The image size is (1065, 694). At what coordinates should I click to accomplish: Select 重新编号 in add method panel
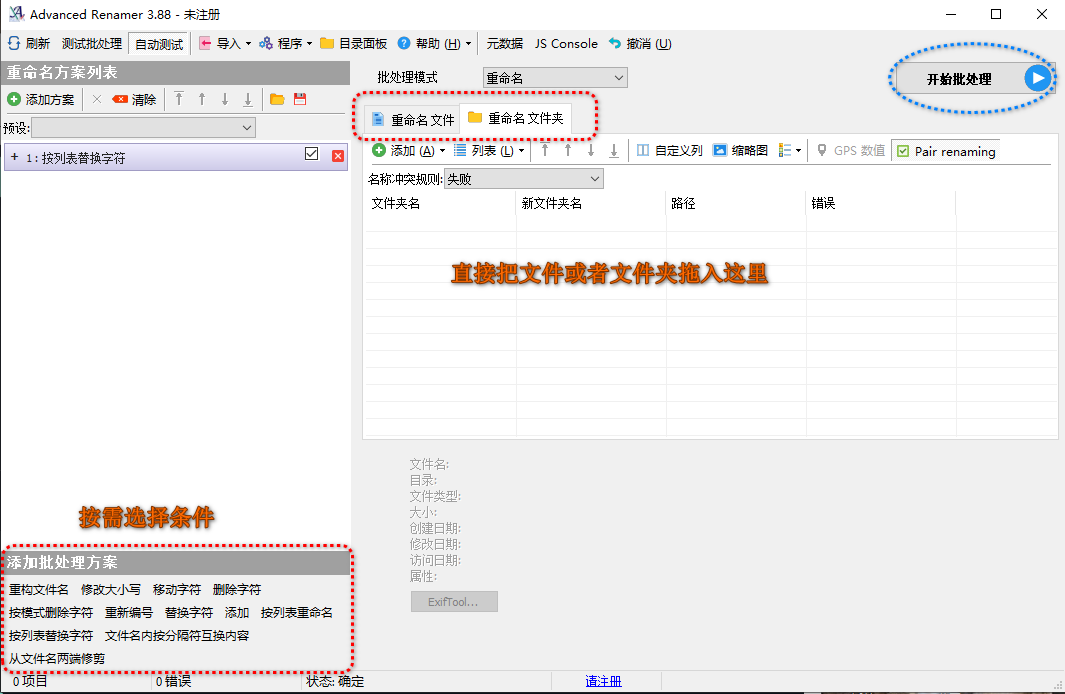[129, 612]
